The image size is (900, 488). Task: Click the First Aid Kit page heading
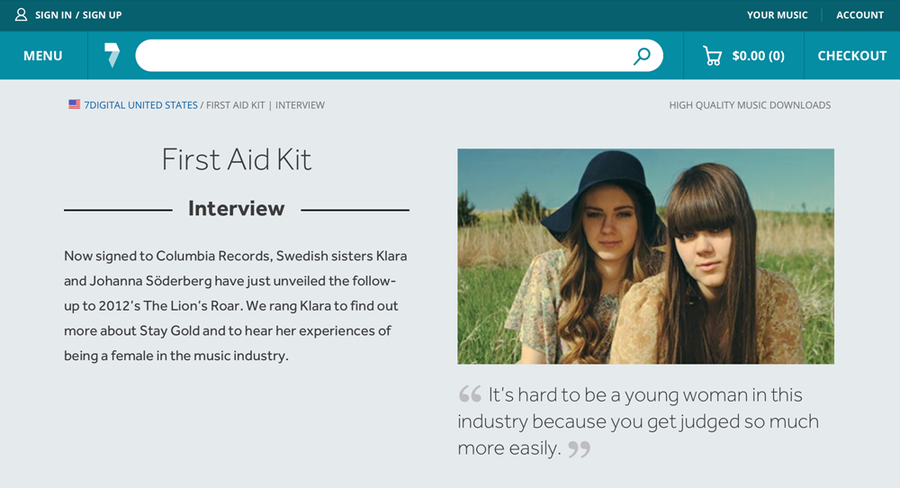point(237,159)
